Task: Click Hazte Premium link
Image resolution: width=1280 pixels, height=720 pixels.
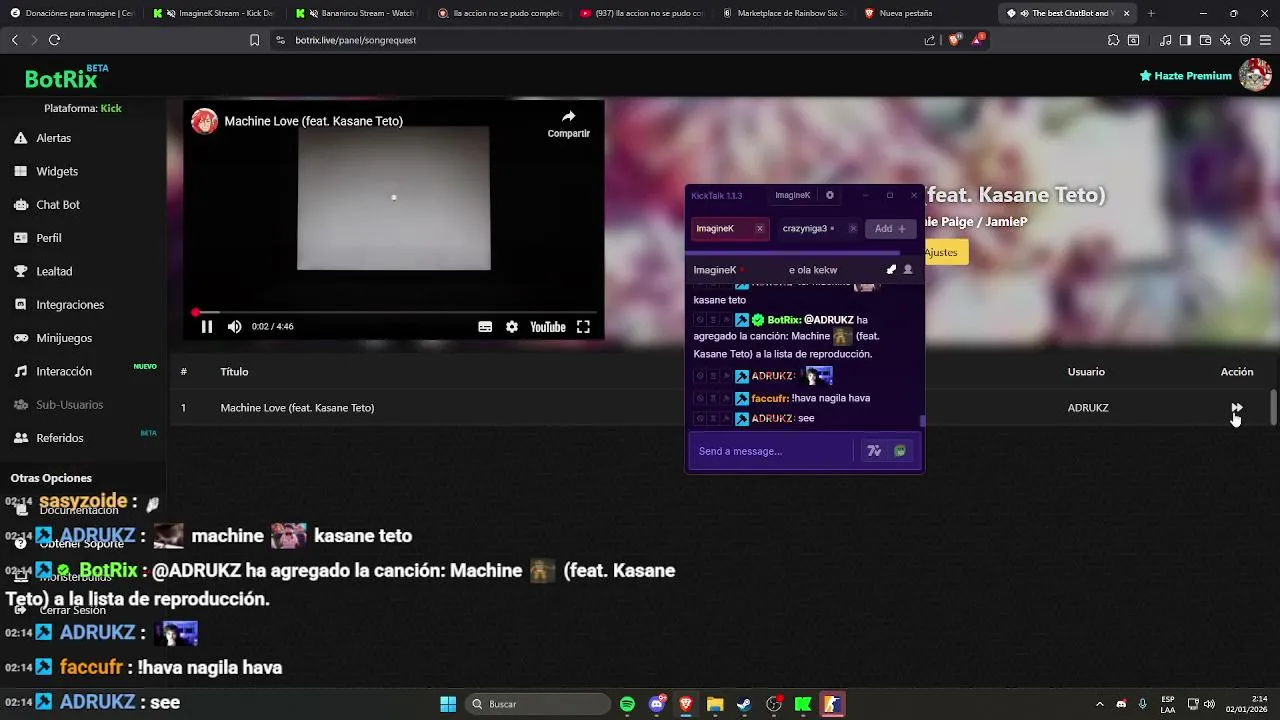Action: [1185, 76]
